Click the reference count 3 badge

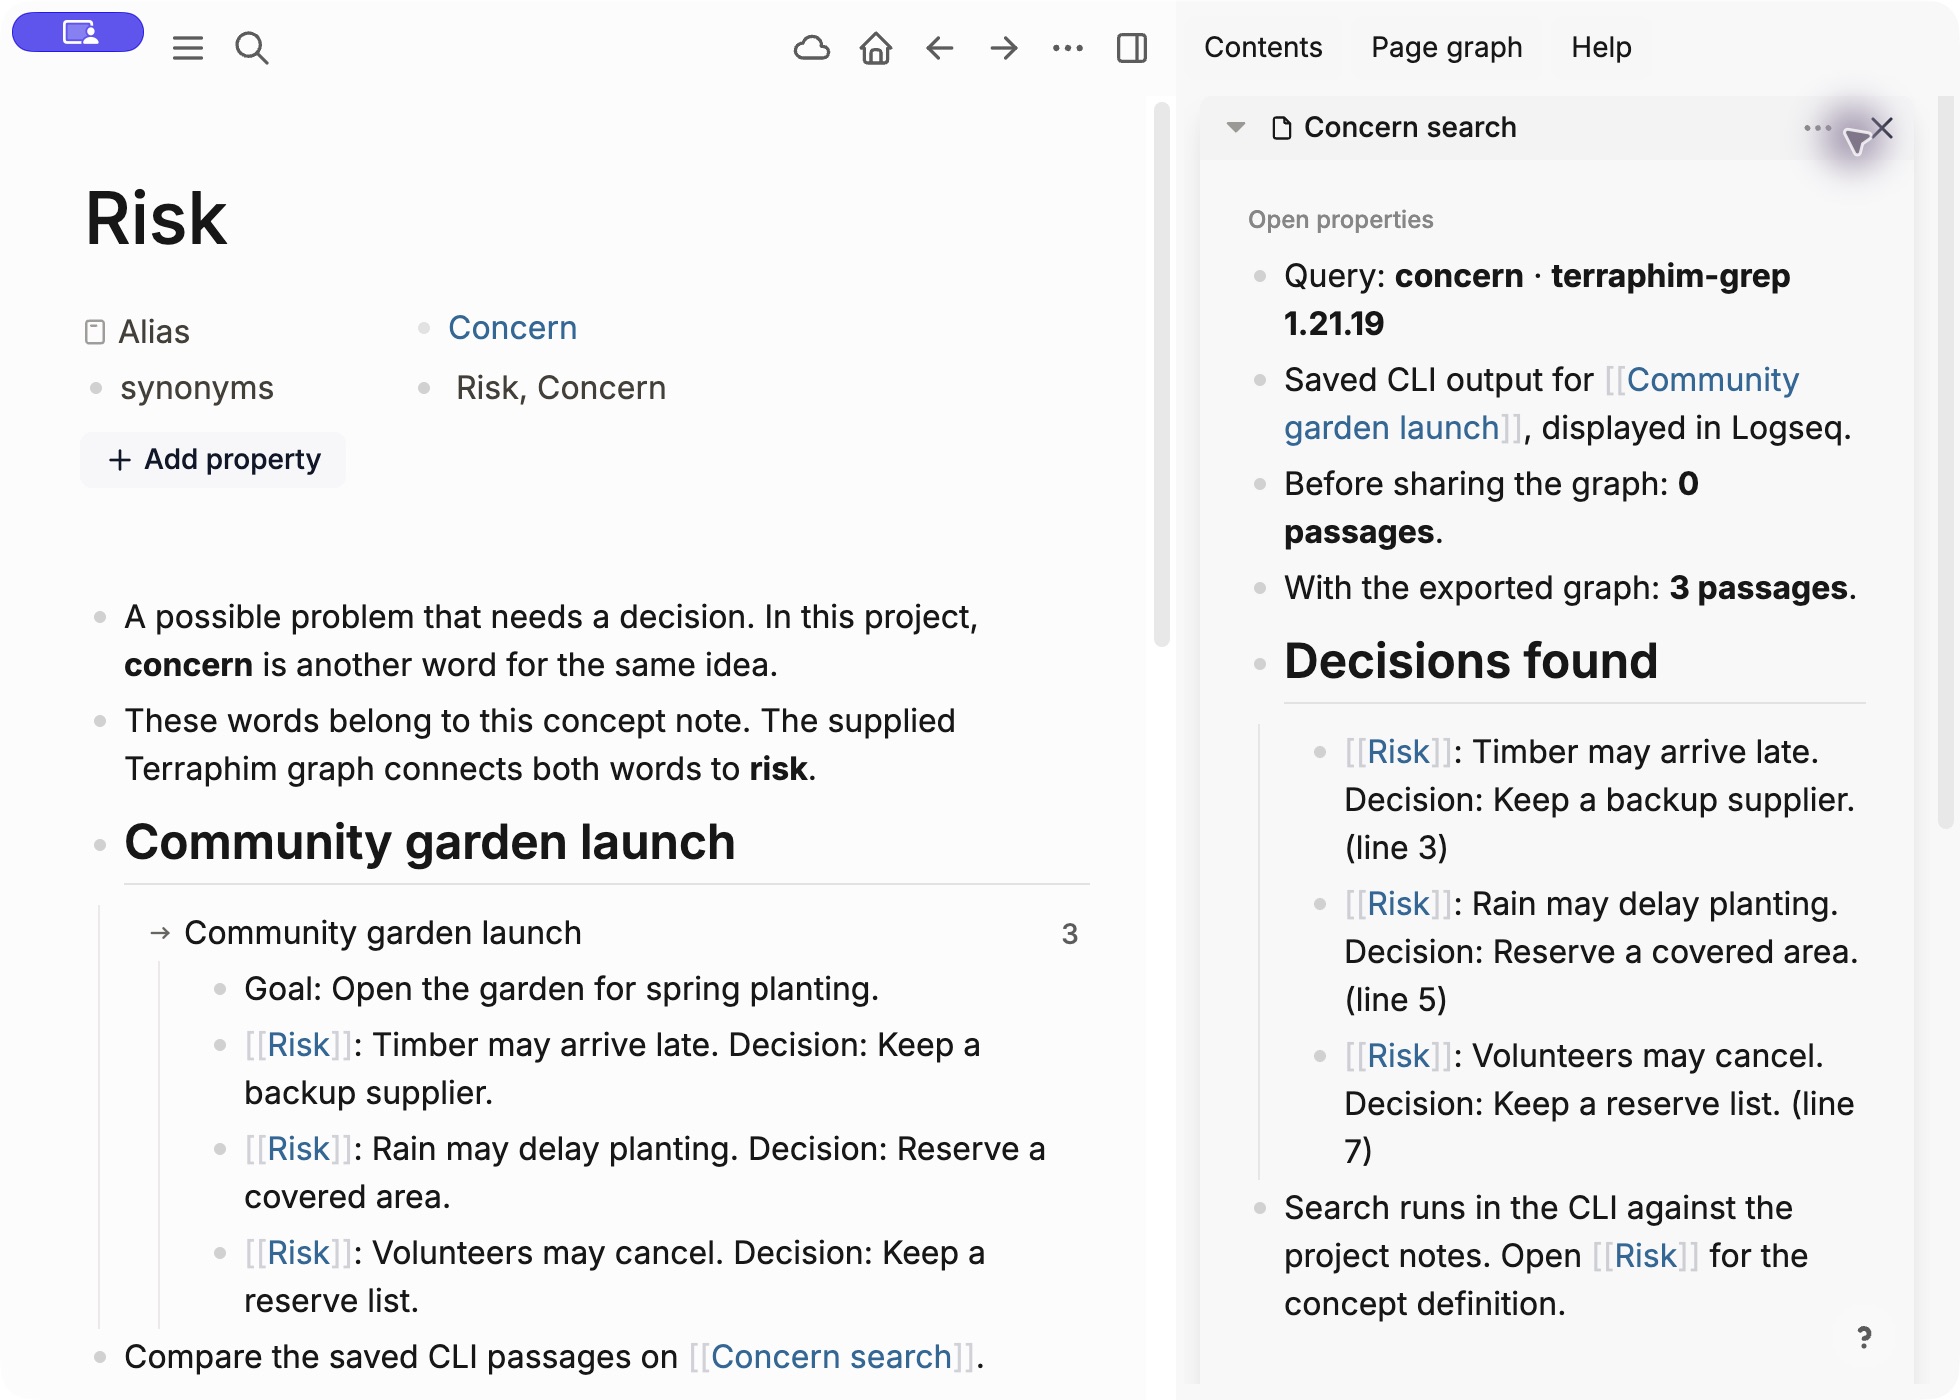tap(1069, 934)
